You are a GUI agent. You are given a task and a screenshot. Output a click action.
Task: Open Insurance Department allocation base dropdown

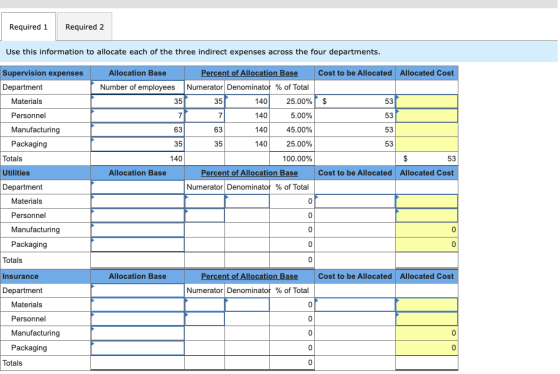click(138, 290)
